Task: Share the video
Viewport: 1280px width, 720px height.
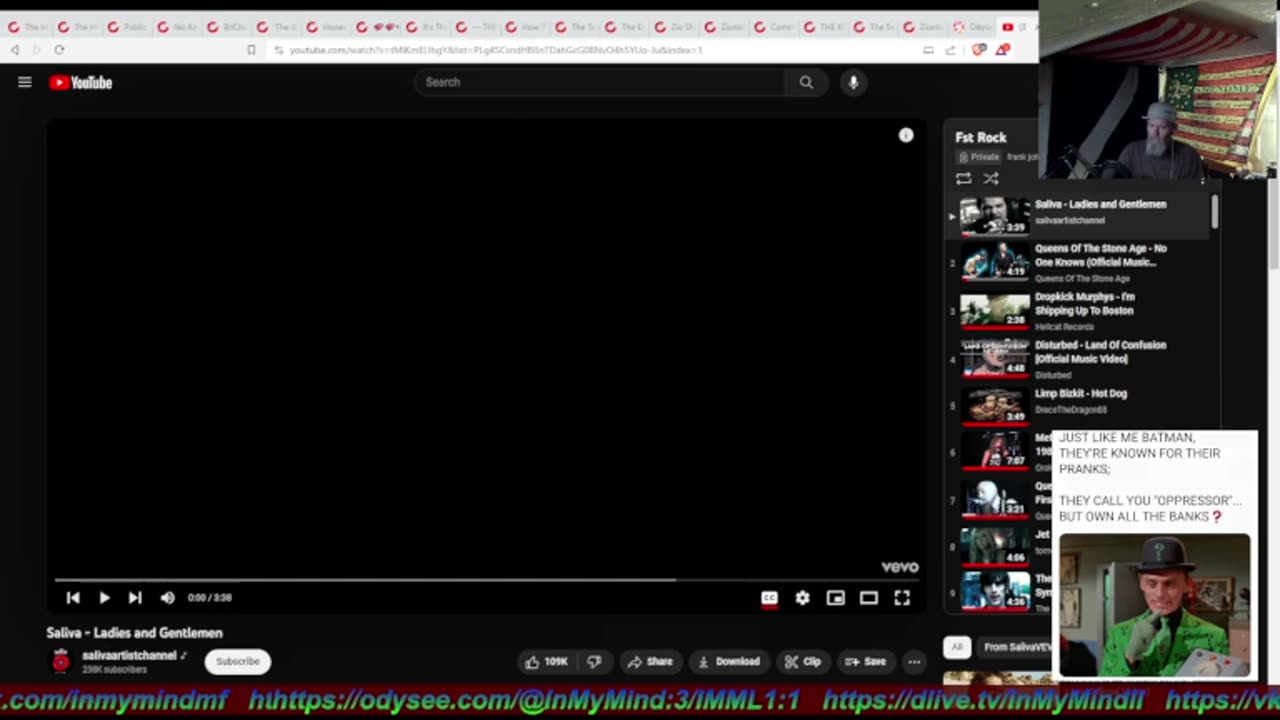Action: click(x=650, y=661)
